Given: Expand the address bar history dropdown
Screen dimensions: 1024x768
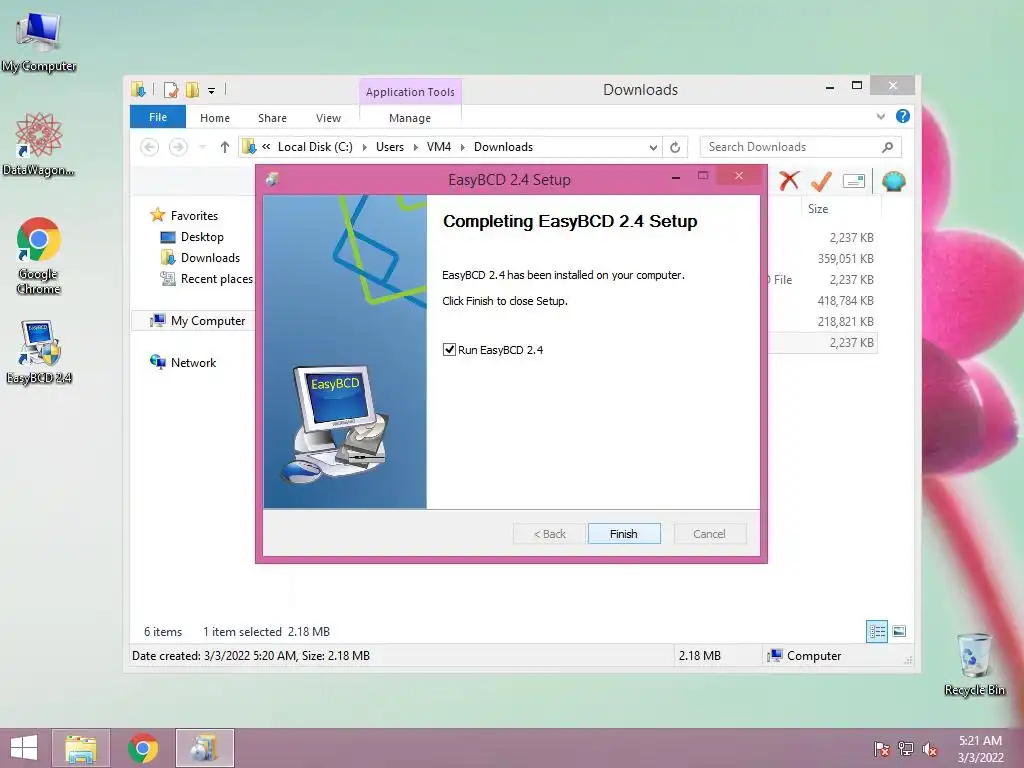Looking at the screenshot, I should [652, 148].
